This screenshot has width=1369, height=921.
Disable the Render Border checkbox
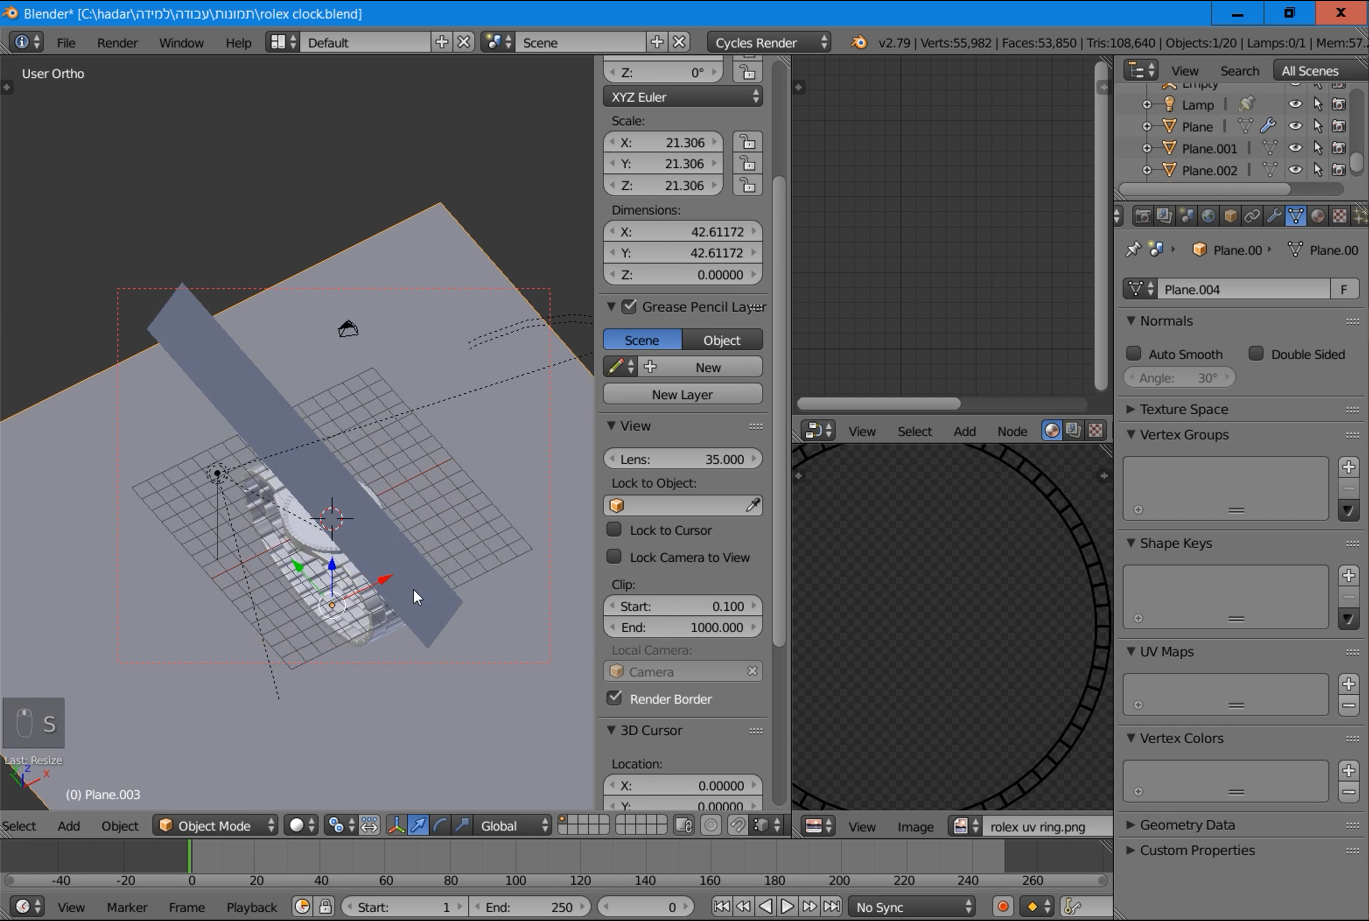coord(615,698)
